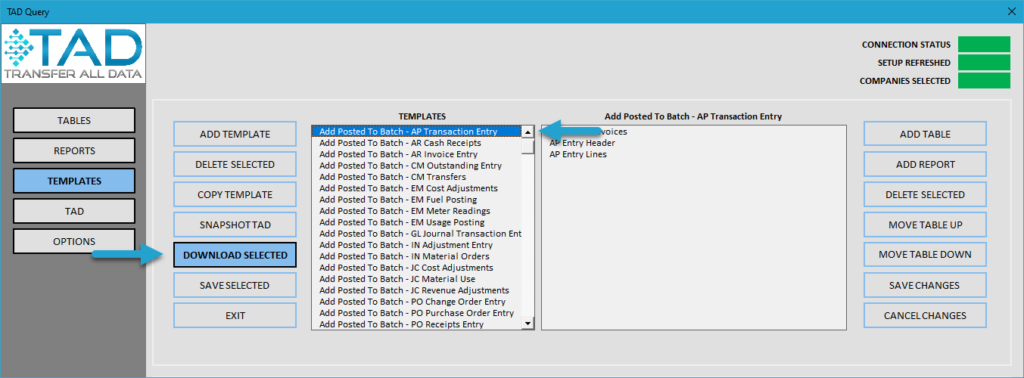Viewport: 1024px width, 378px height.
Task: Switch to the TAD sidebar tab
Action: (74, 211)
